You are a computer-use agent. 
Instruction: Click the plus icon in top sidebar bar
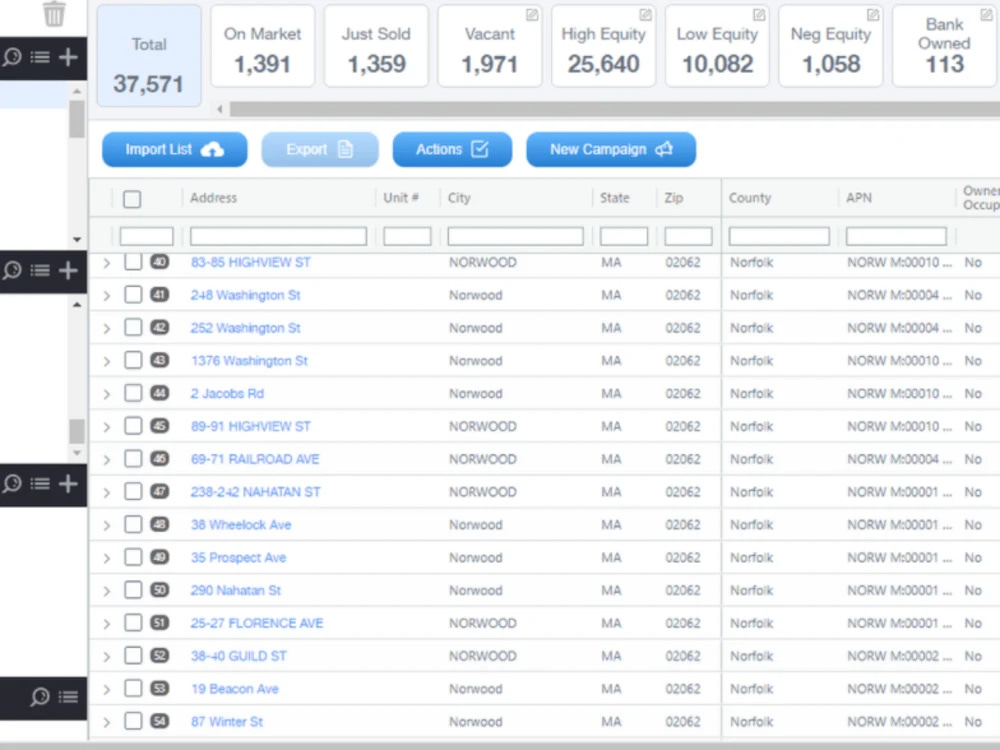(68, 57)
